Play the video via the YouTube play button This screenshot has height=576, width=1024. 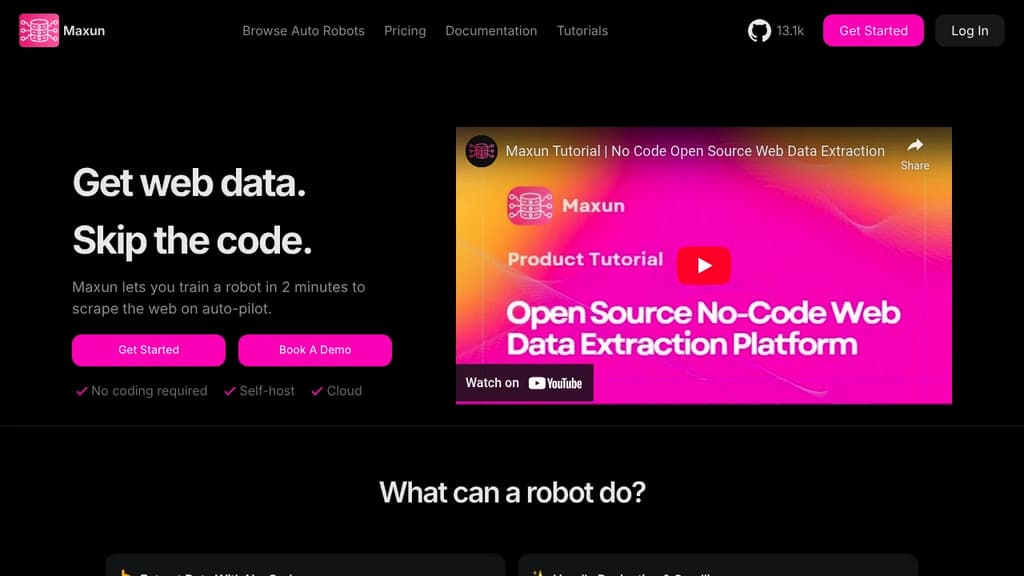pyautogui.click(x=704, y=265)
